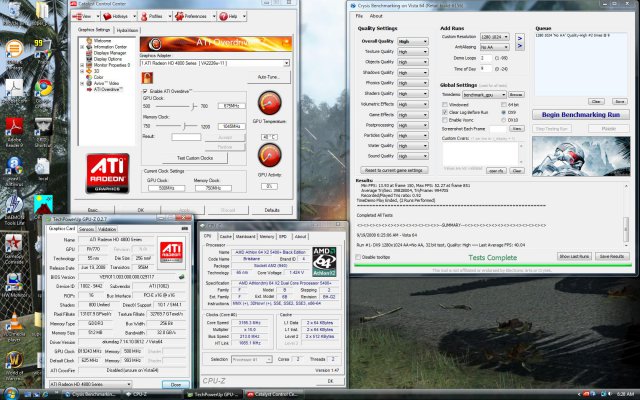Toggle Clear Log Before Run checkbox
This screenshot has height=400, width=640.
pos(445,112)
